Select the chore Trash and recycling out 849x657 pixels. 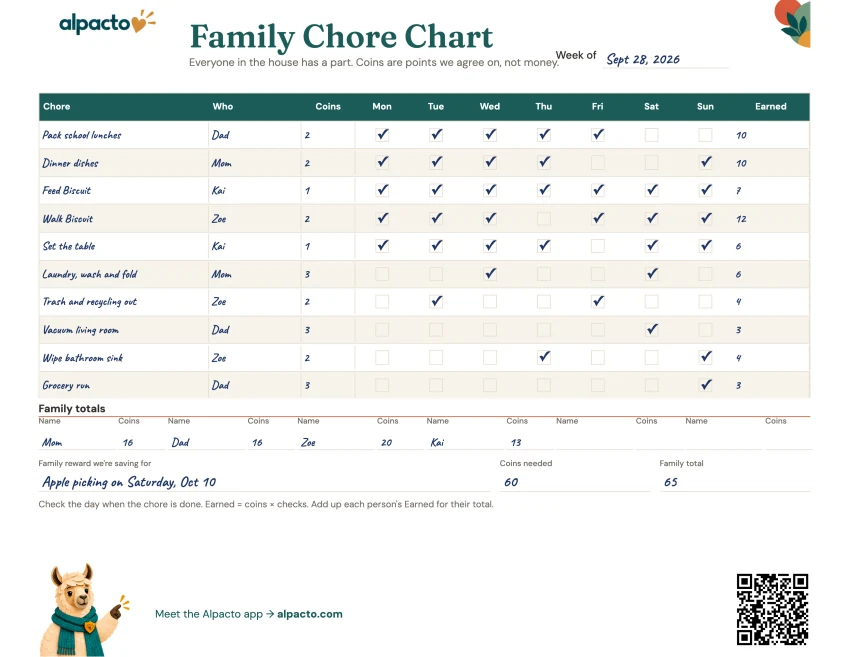[x=90, y=302]
